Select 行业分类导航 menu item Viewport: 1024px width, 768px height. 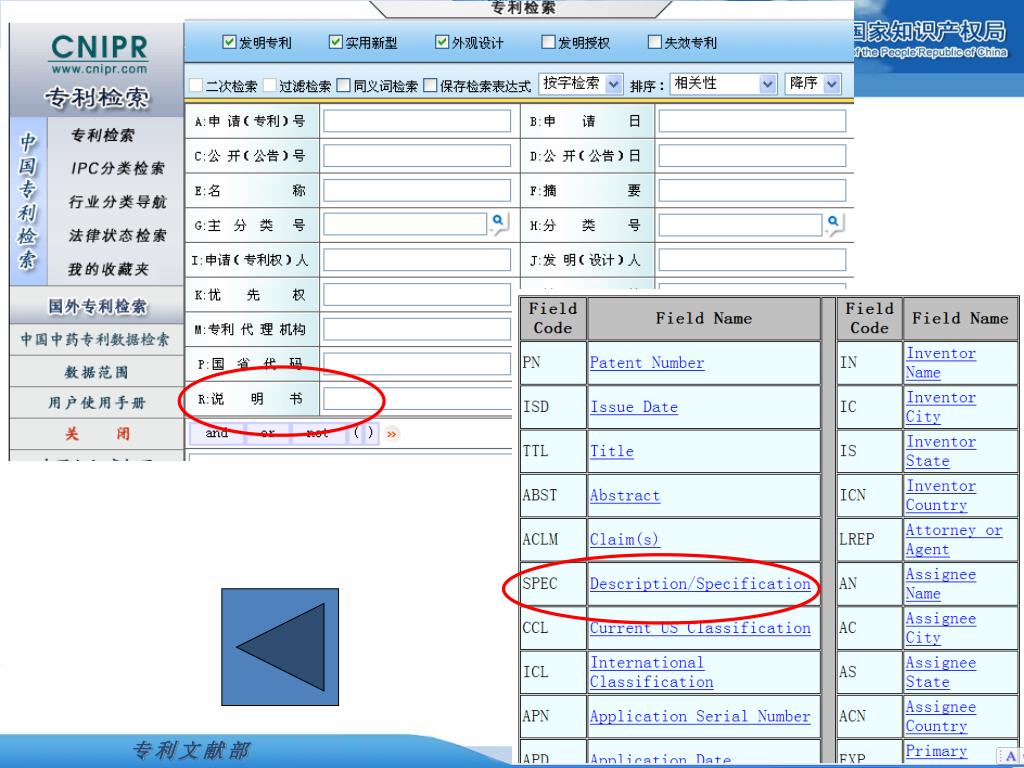(x=118, y=202)
